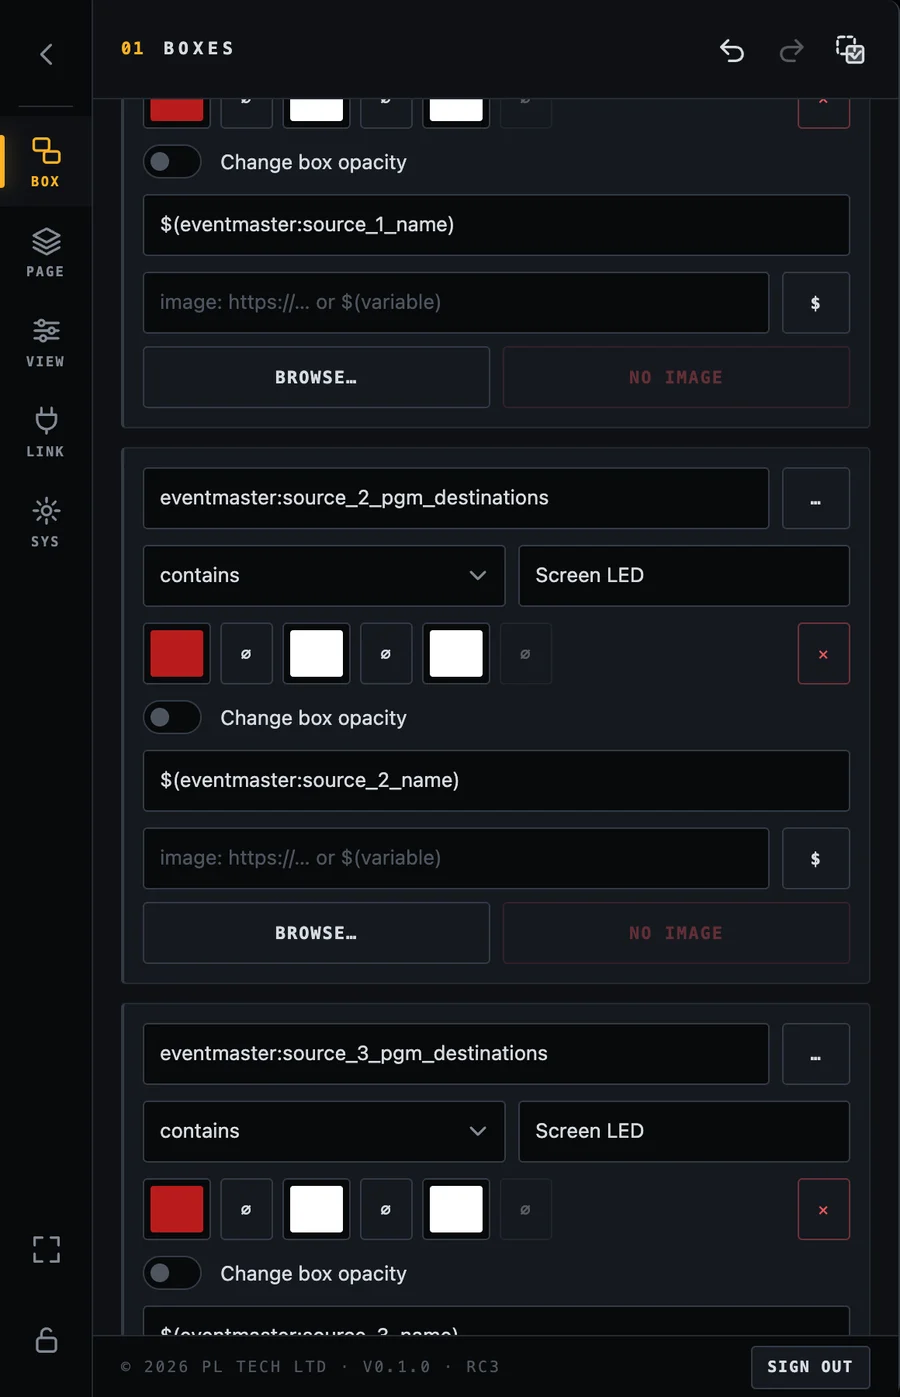Pick the second white swatch in source_2 rule

pyautogui.click(x=456, y=654)
